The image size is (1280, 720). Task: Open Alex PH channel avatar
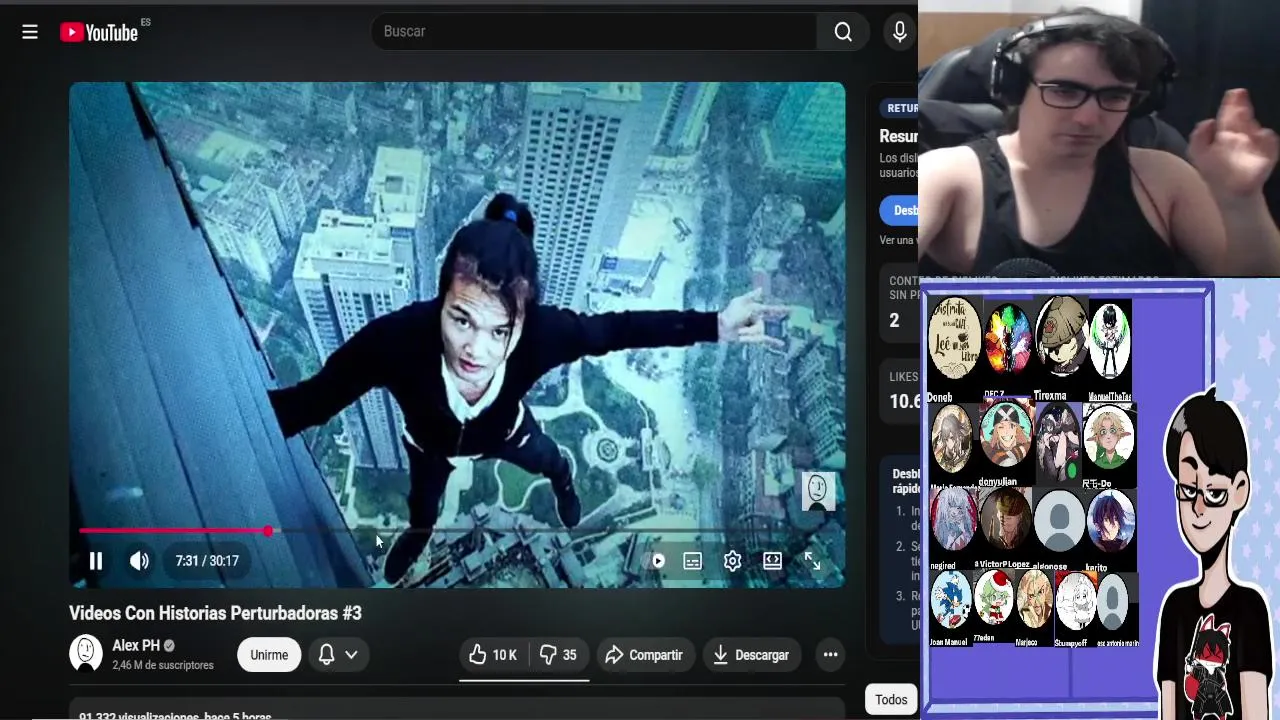tap(86, 654)
